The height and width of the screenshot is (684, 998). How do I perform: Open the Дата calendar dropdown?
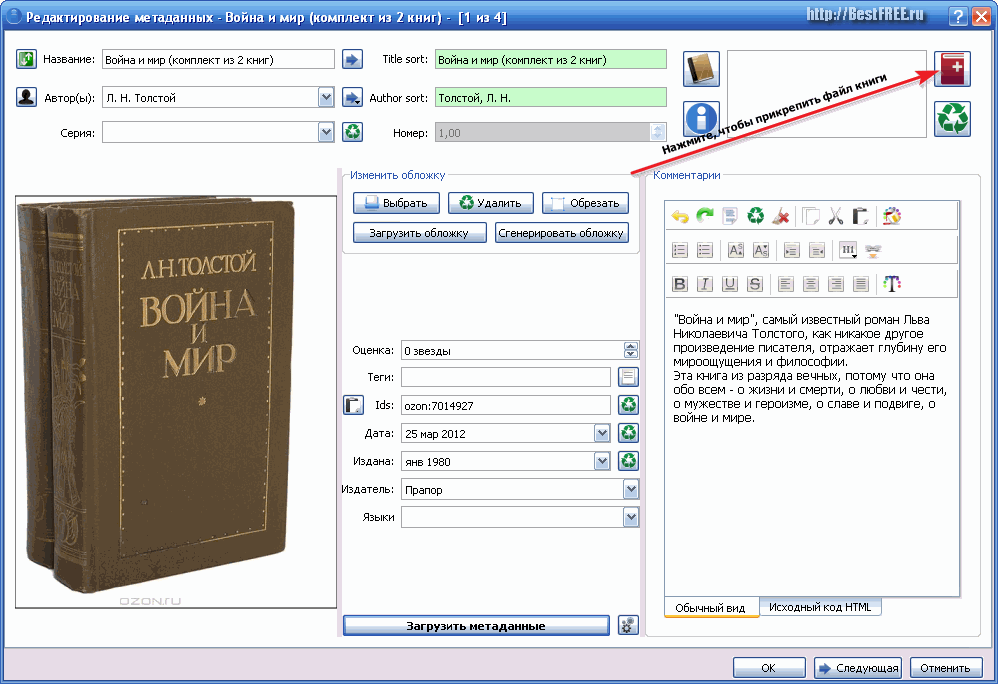tap(602, 433)
